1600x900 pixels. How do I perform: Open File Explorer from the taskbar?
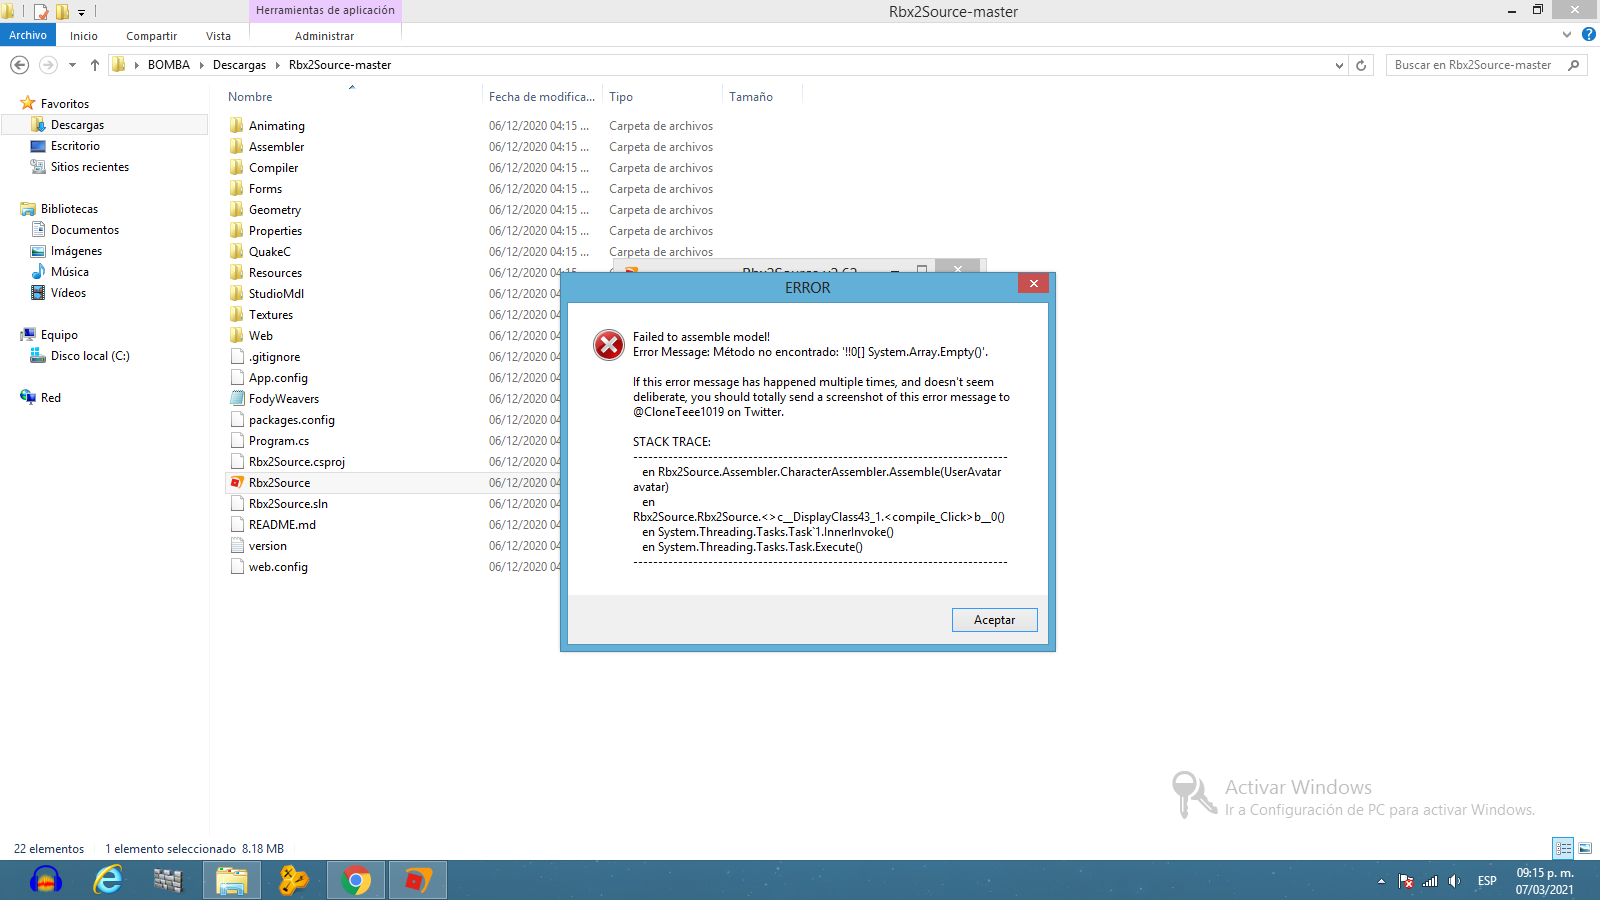[231, 880]
